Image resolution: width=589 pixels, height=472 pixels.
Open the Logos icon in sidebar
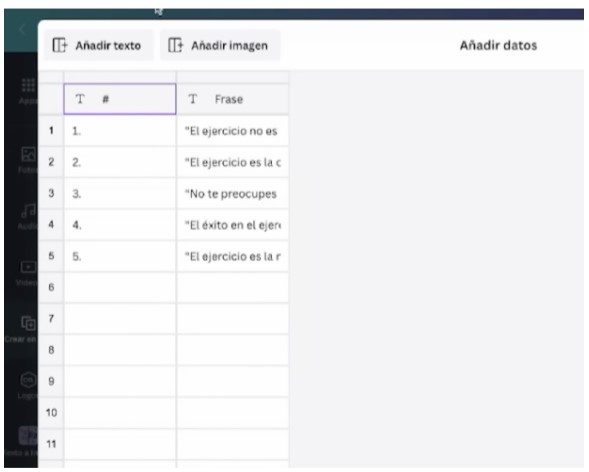[x=28, y=380]
